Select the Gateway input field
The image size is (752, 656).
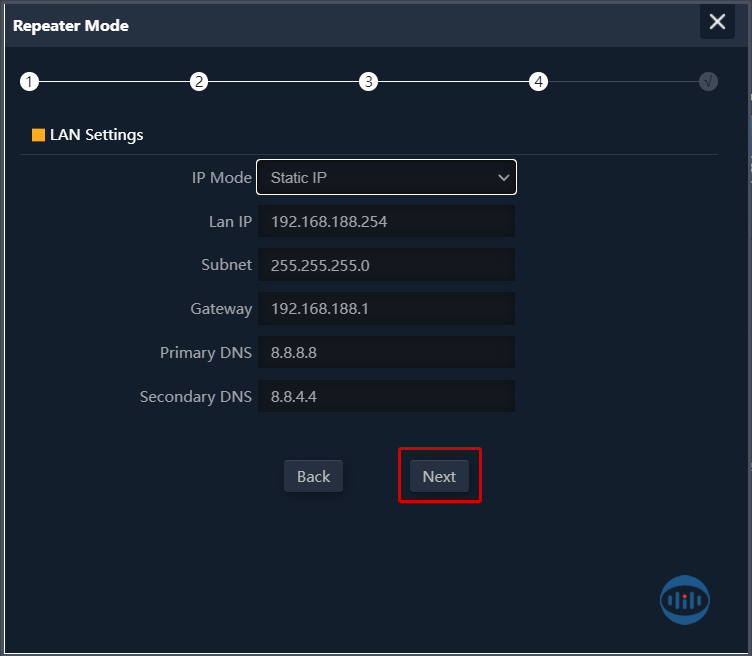tap(386, 309)
